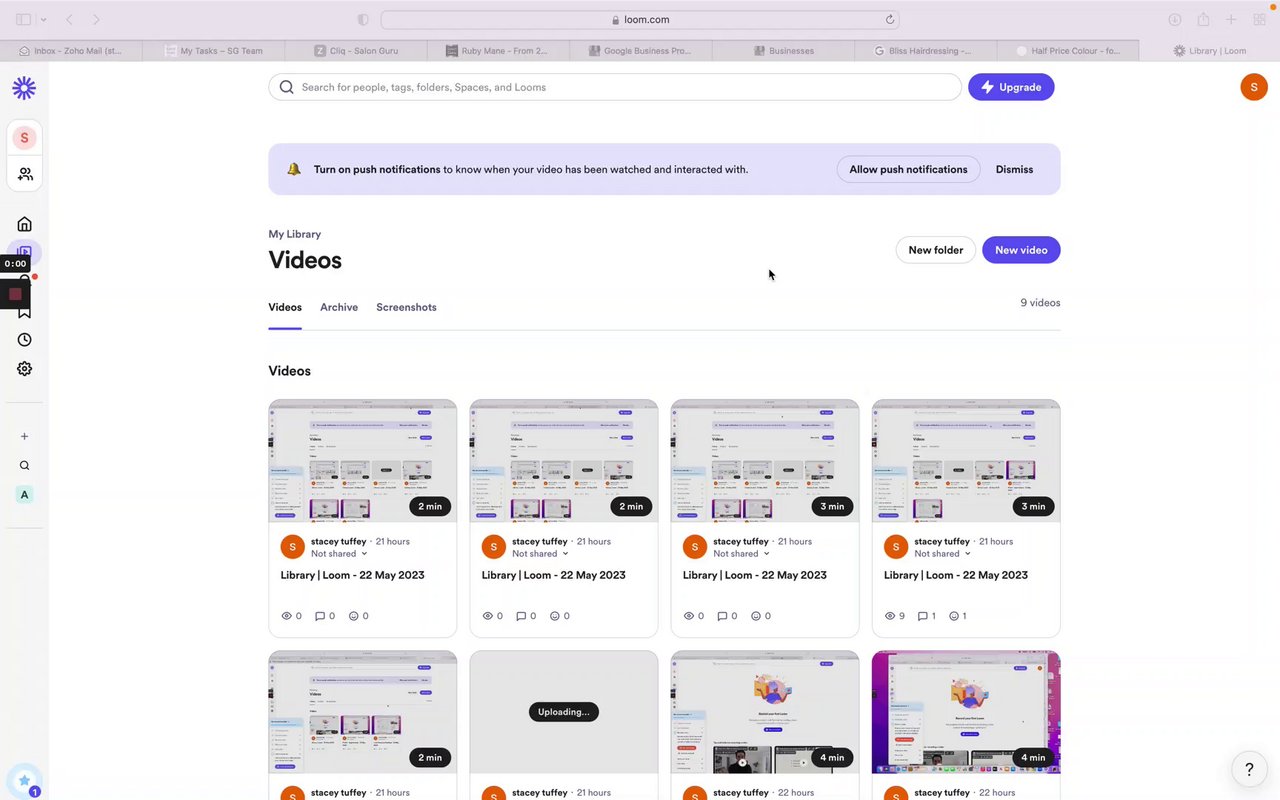Open the thumbnail showing Uploading...
The width and height of the screenshot is (1280, 800).
point(564,712)
